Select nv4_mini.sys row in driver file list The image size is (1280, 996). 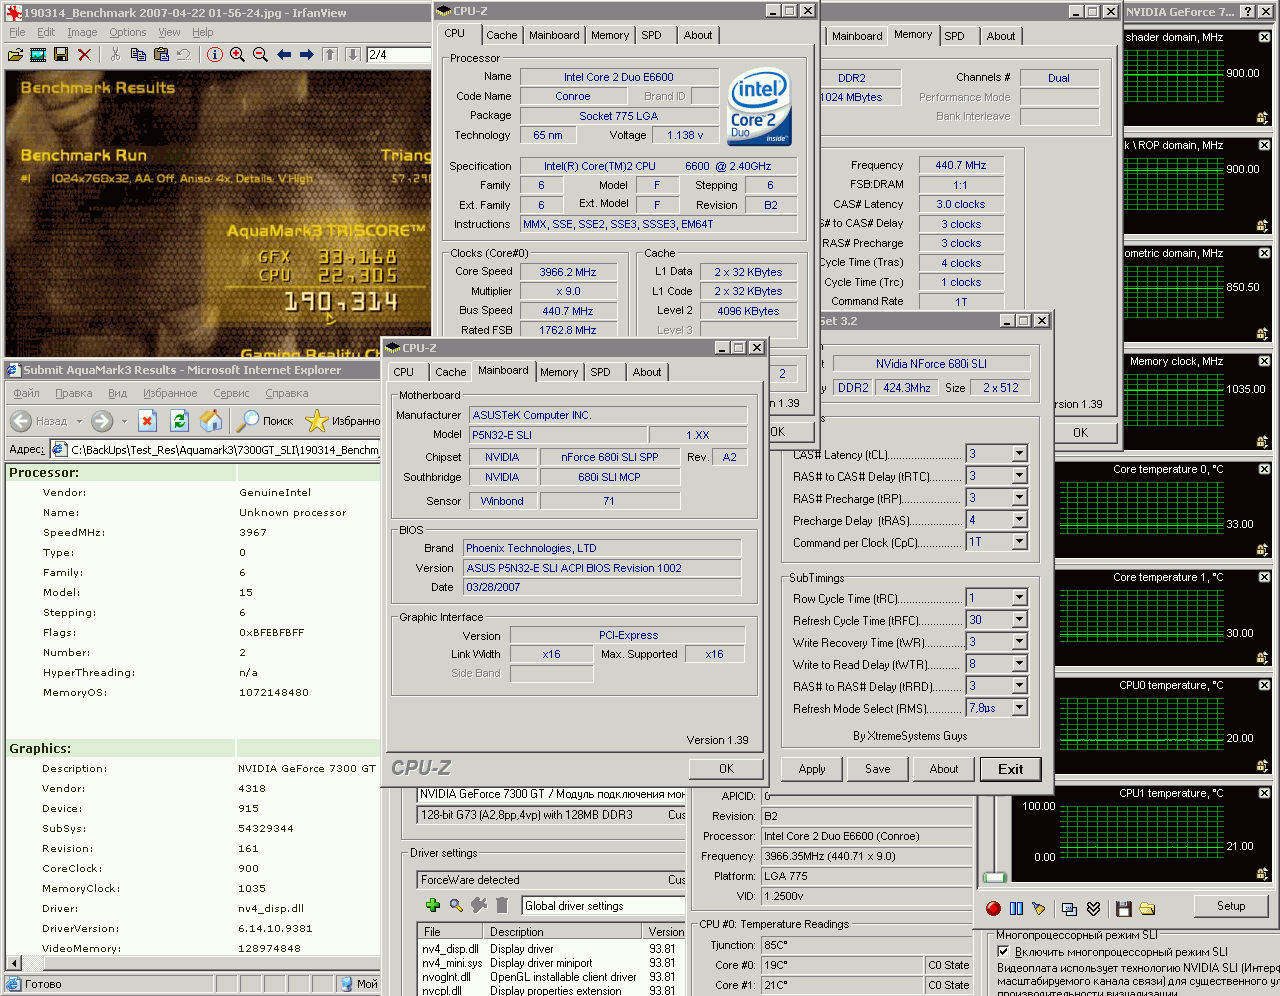point(553,963)
